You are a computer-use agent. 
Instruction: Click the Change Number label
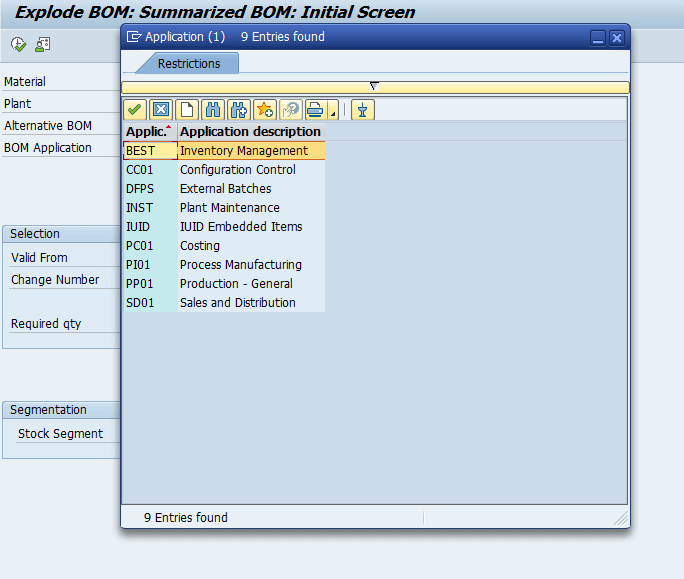point(55,280)
